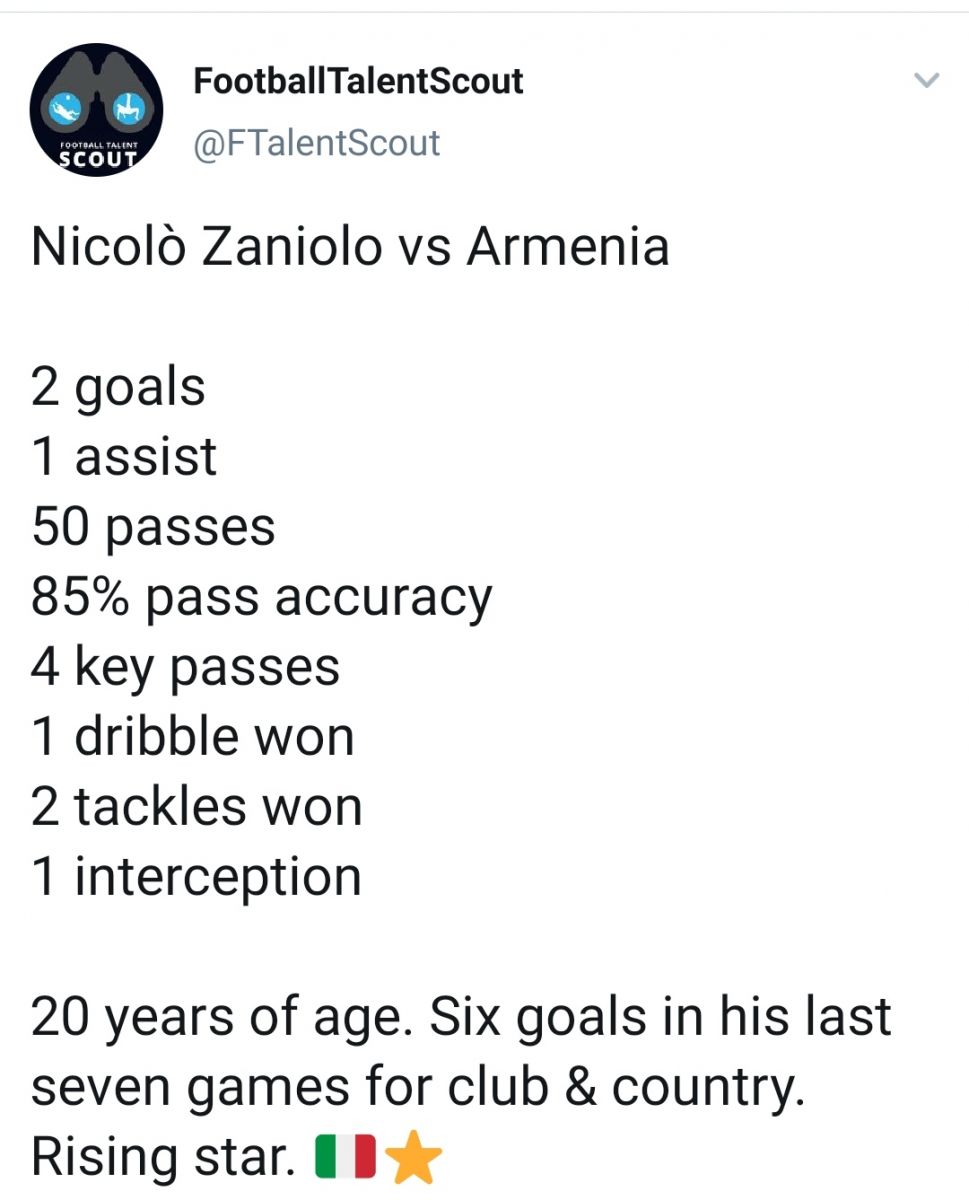Click the '1 assist' stat line
The width and height of the screenshot is (969, 1200).
124,456
